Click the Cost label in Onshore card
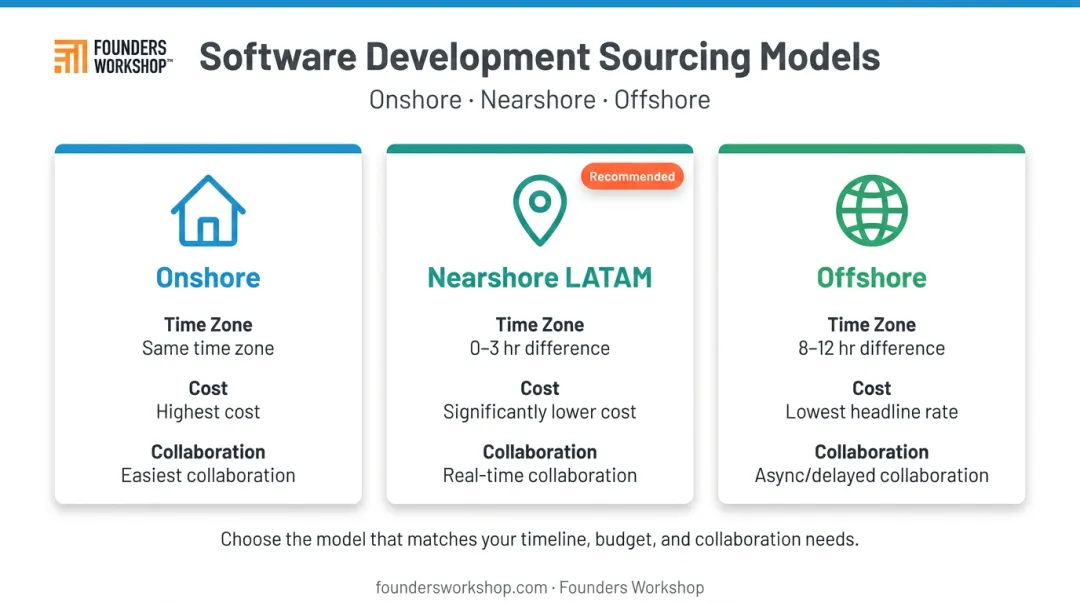The height and width of the screenshot is (603, 1080). (x=208, y=389)
